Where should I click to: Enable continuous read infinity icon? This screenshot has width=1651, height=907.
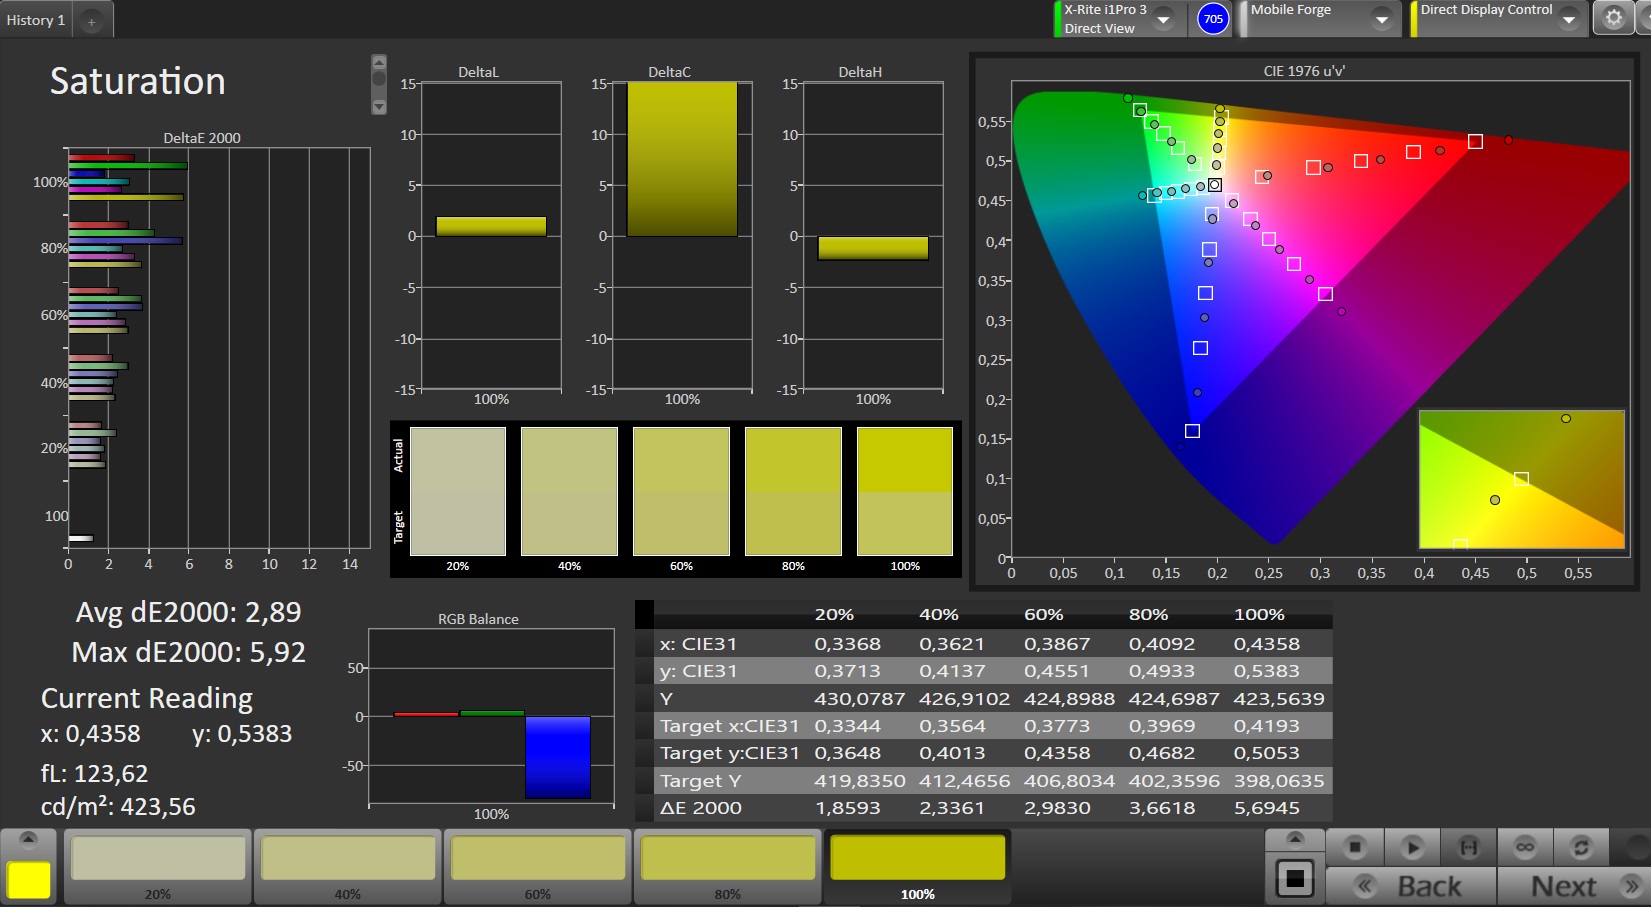pyautogui.click(x=1524, y=848)
